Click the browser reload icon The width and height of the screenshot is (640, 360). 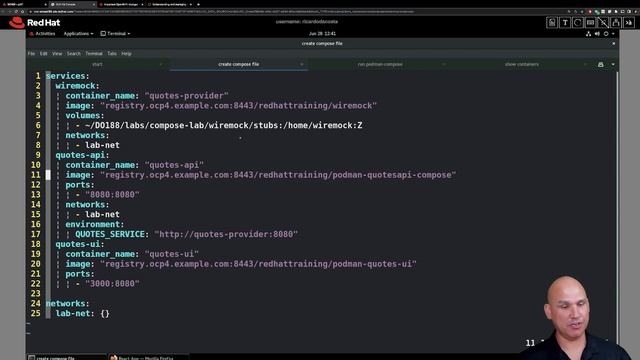point(16,11)
